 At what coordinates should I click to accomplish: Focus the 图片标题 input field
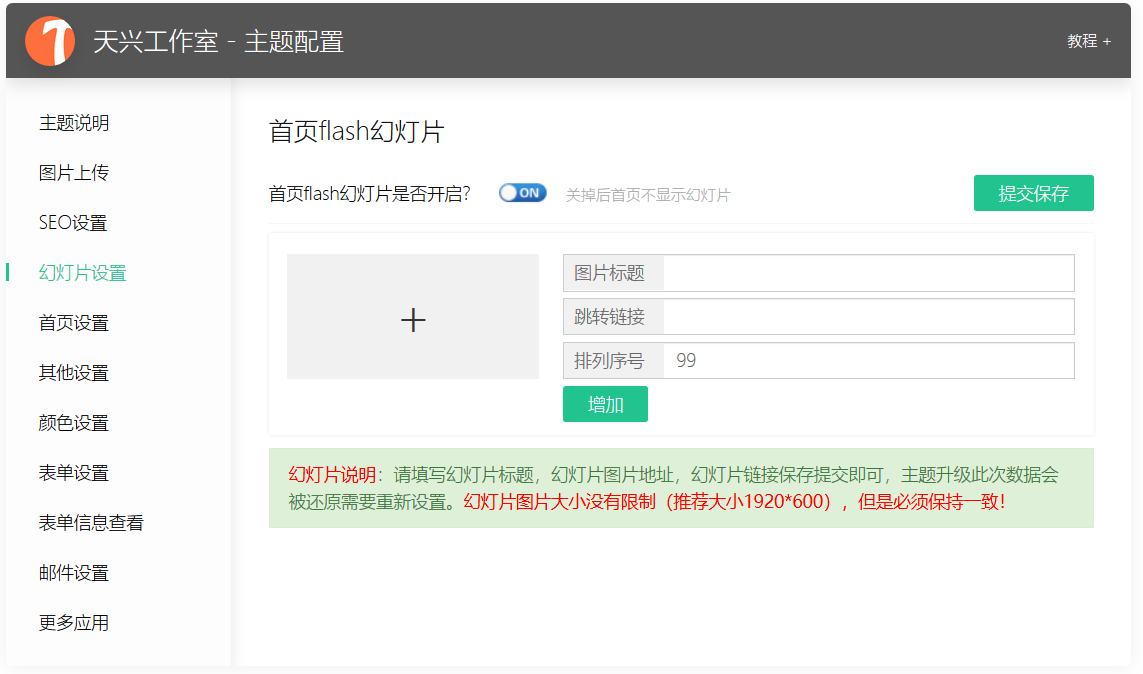click(868, 273)
